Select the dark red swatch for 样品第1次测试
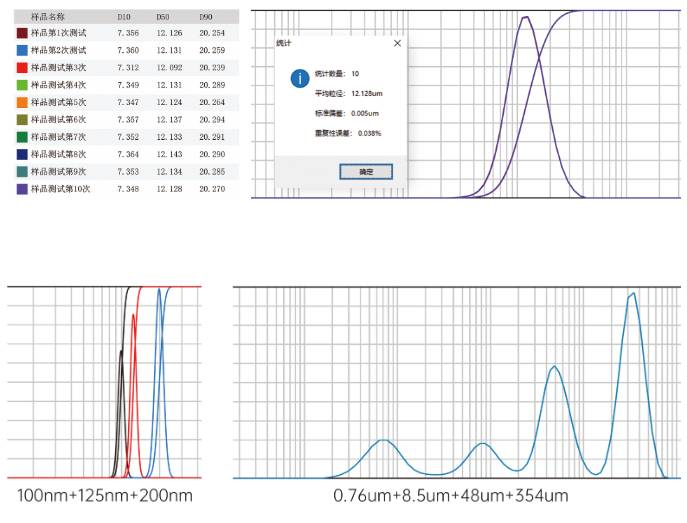Image resolution: width=687 pixels, height=523 pixels. (x=22, y=33)
